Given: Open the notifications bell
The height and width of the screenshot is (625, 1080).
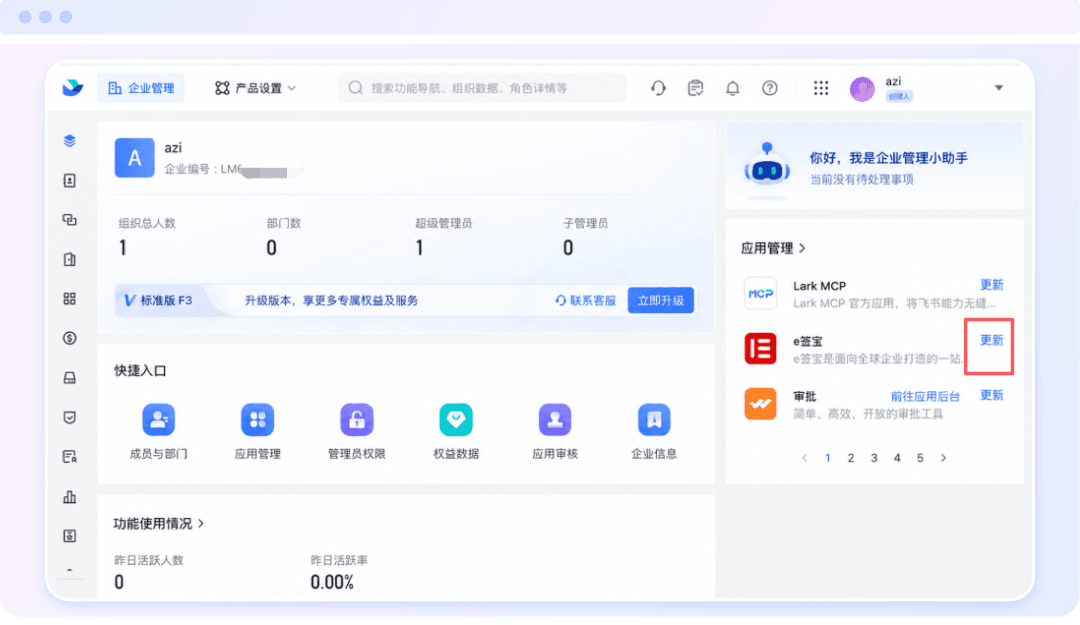Looking at the screenshot, I should 733,88.
